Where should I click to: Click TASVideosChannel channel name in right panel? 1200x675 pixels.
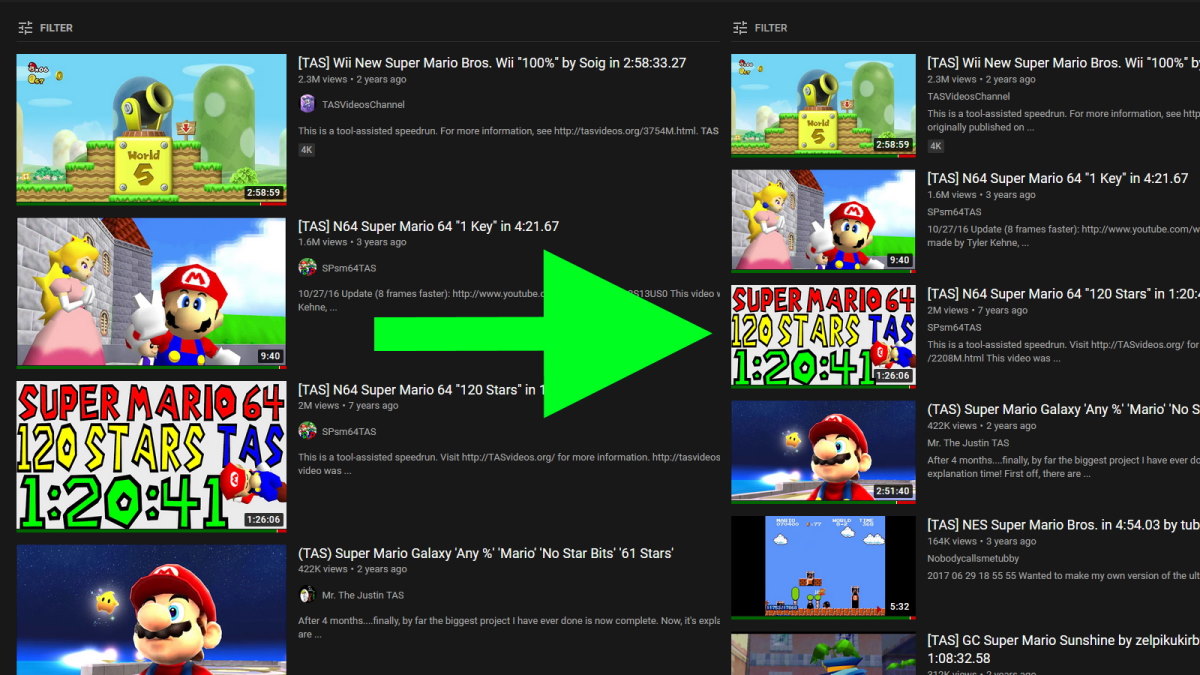tap(969, 96)
